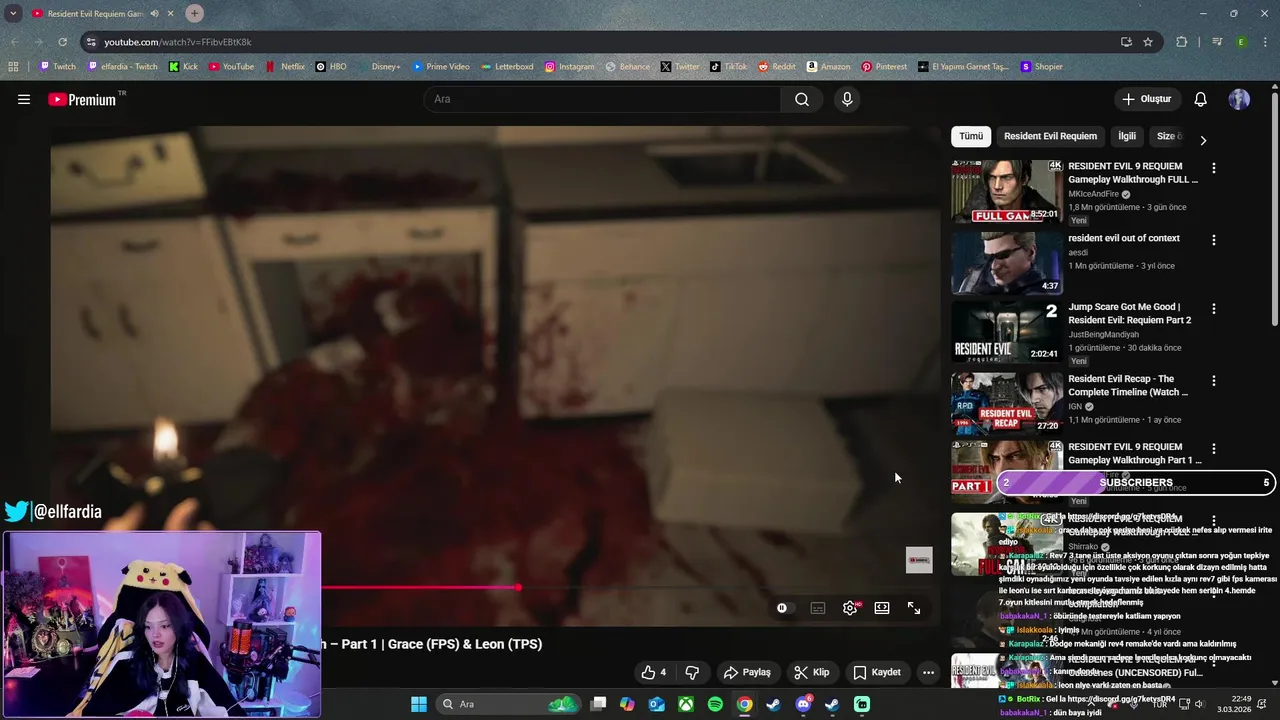This screenshot has width=1280, height=720.
Task: Open Discord from the taskbar
Action: click(803, 704)
